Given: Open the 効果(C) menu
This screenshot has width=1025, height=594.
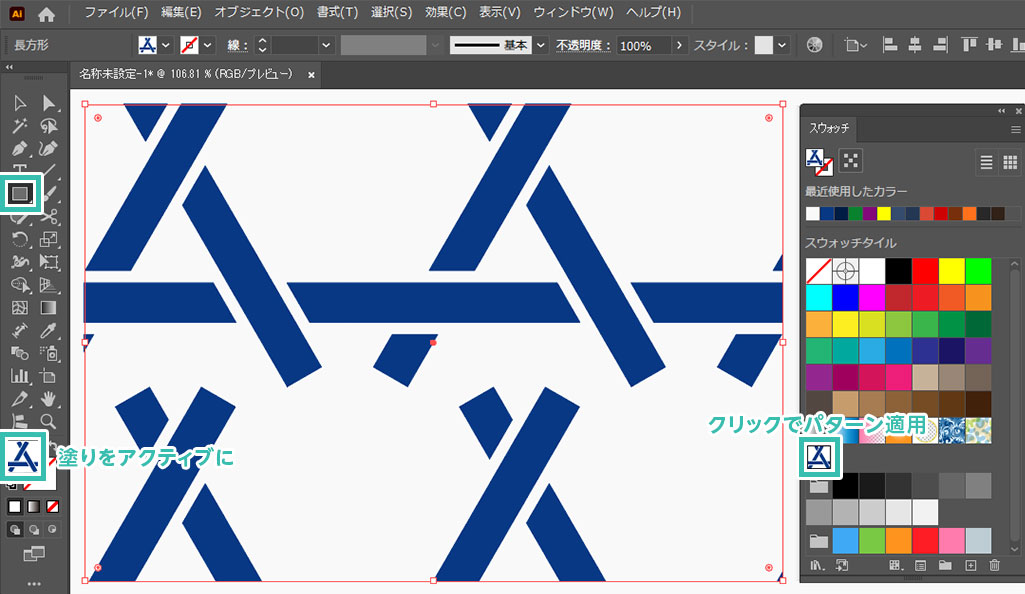Looking at the screenshot, I should click(x=444, y=13).
